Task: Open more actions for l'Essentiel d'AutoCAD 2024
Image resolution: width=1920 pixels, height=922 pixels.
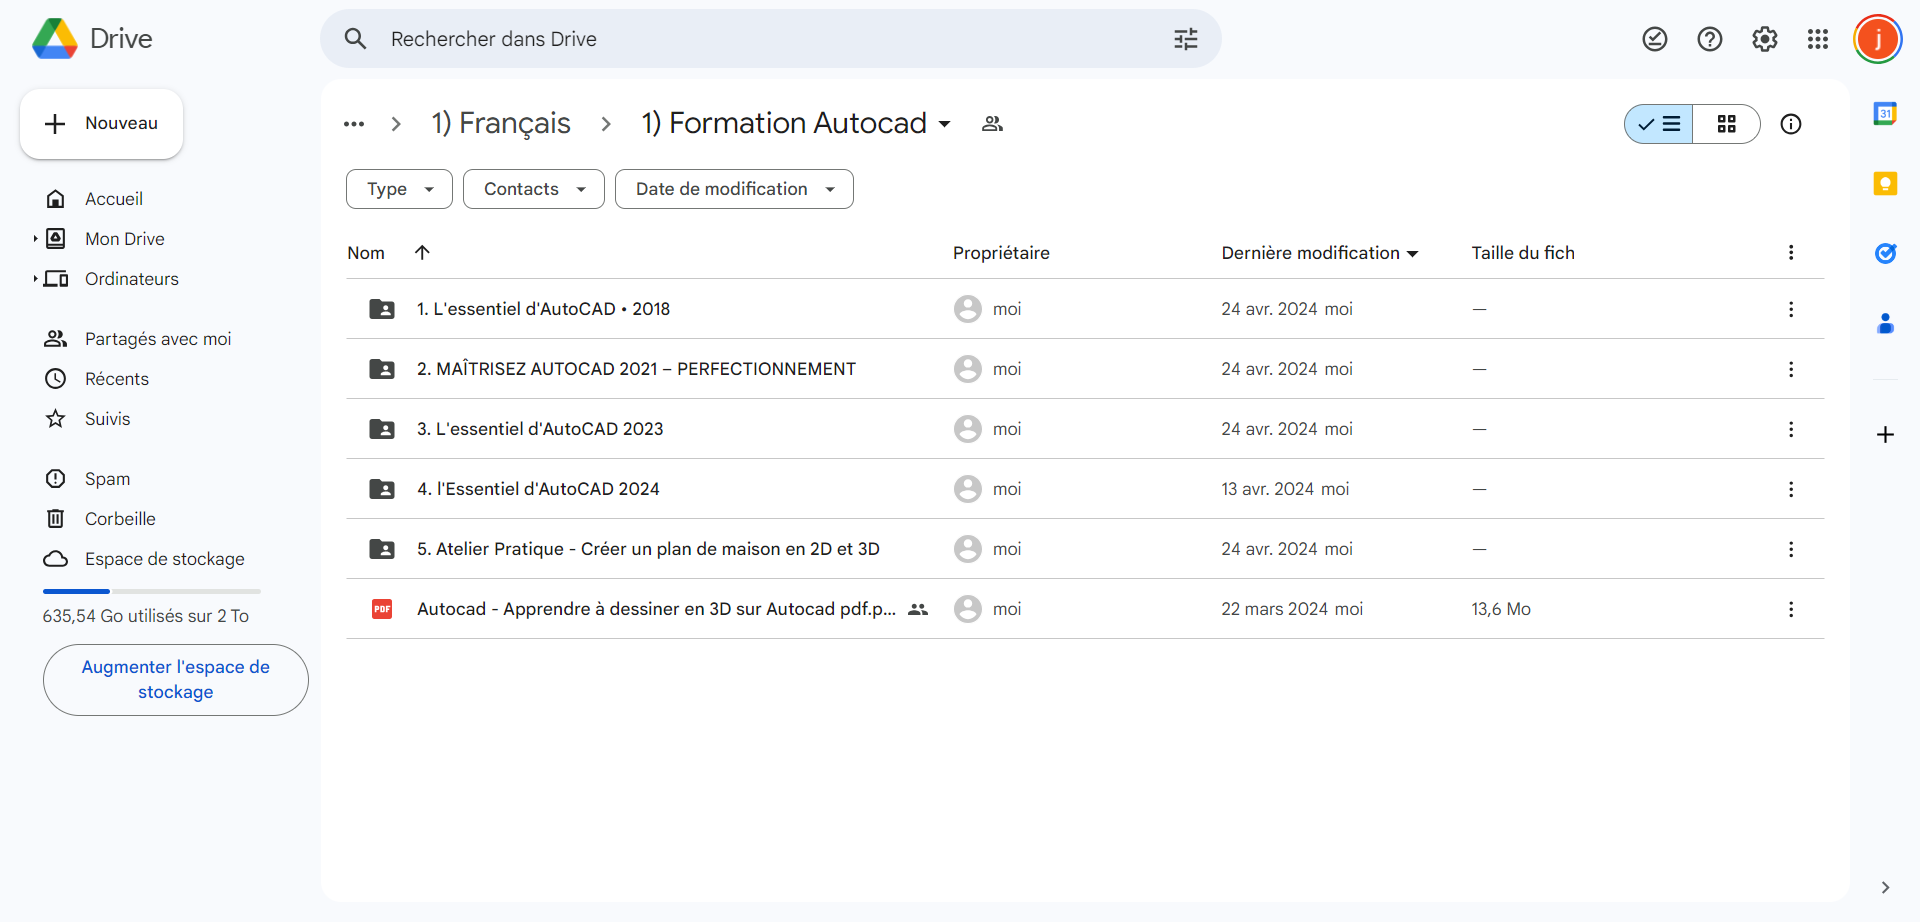Action: [1791, 489]
